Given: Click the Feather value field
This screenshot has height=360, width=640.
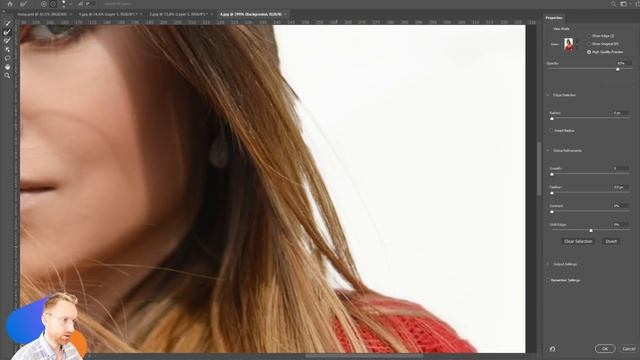Looking at the screenshot, I should point(620,187).
